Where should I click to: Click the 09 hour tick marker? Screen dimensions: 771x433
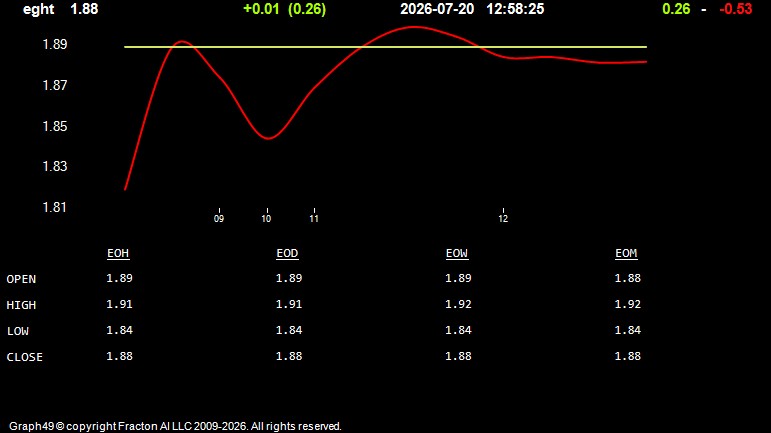(x=219, y=218)
